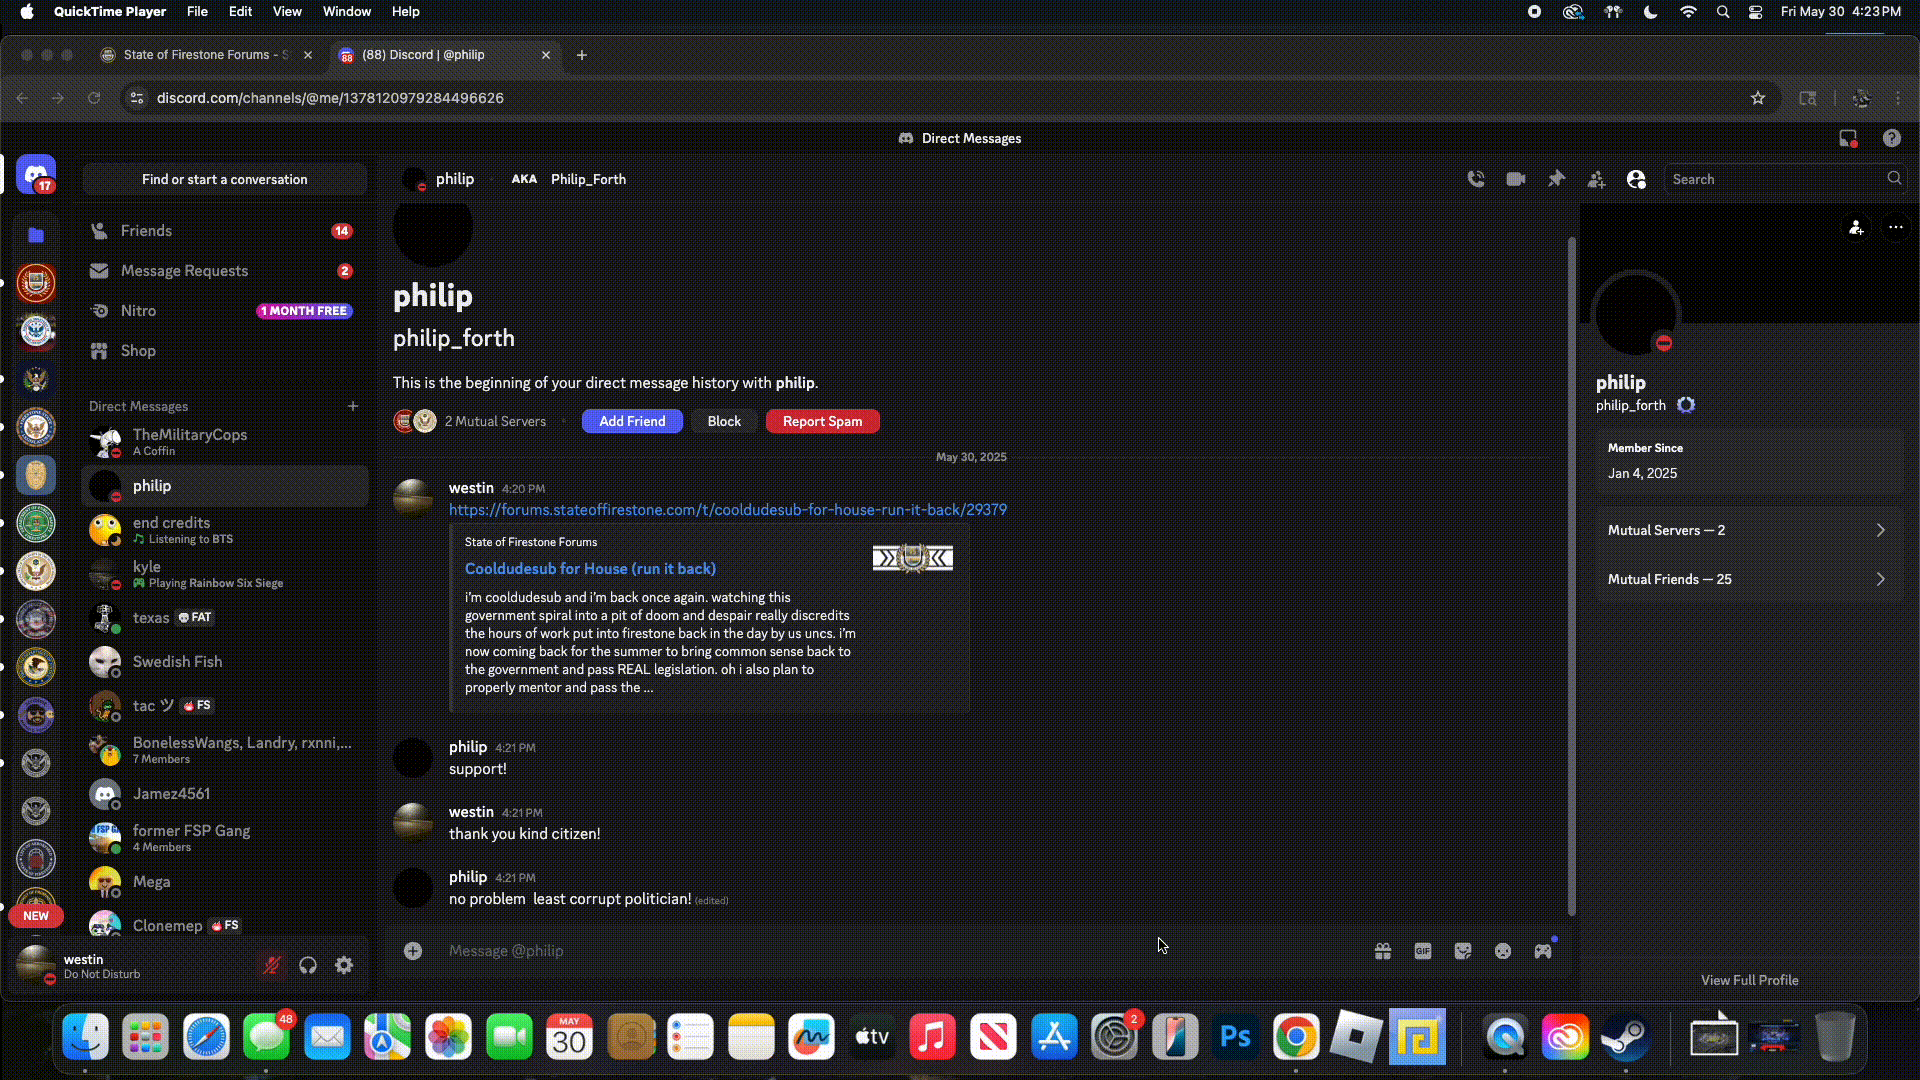Expand Mutual Servers section
1920x1080 pixels.
[1749, 530]
